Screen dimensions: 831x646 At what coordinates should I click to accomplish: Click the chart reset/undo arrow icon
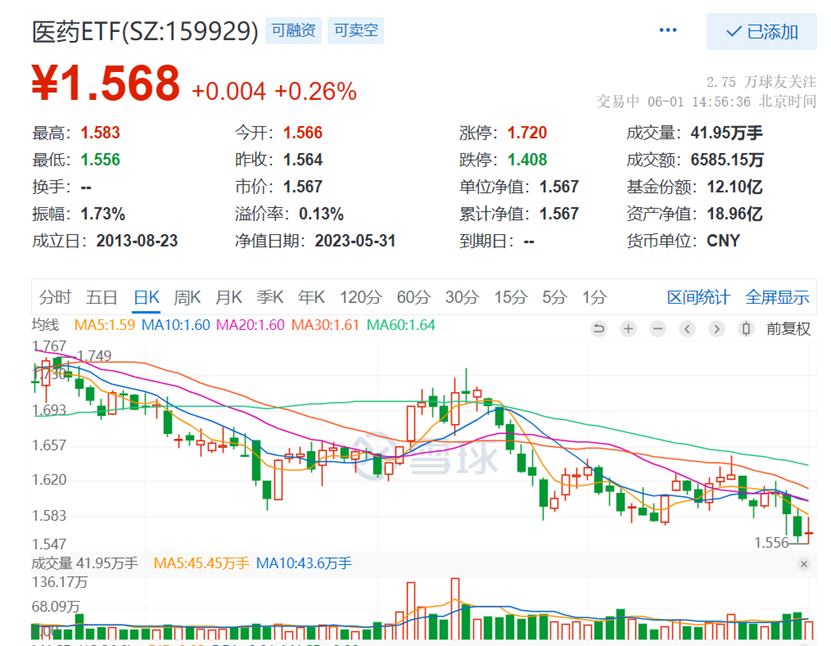point(598,329)
